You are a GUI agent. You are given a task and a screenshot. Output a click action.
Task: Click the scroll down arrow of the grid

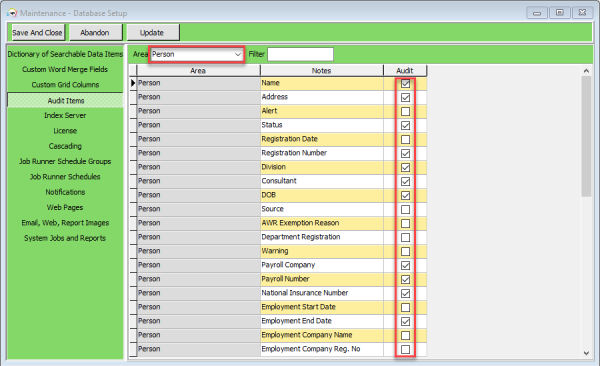point(586,353)
